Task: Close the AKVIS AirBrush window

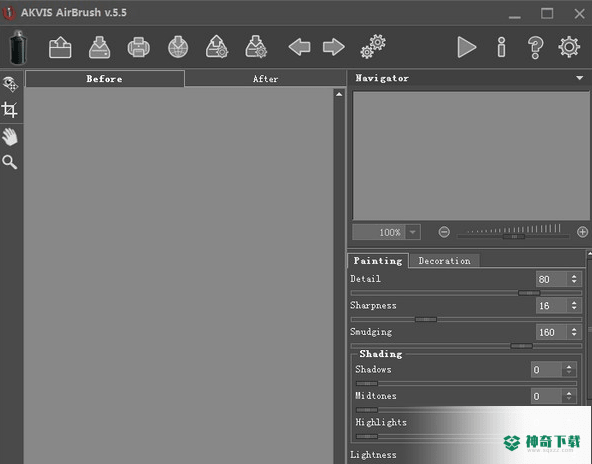Action: [x=580, y=14]
